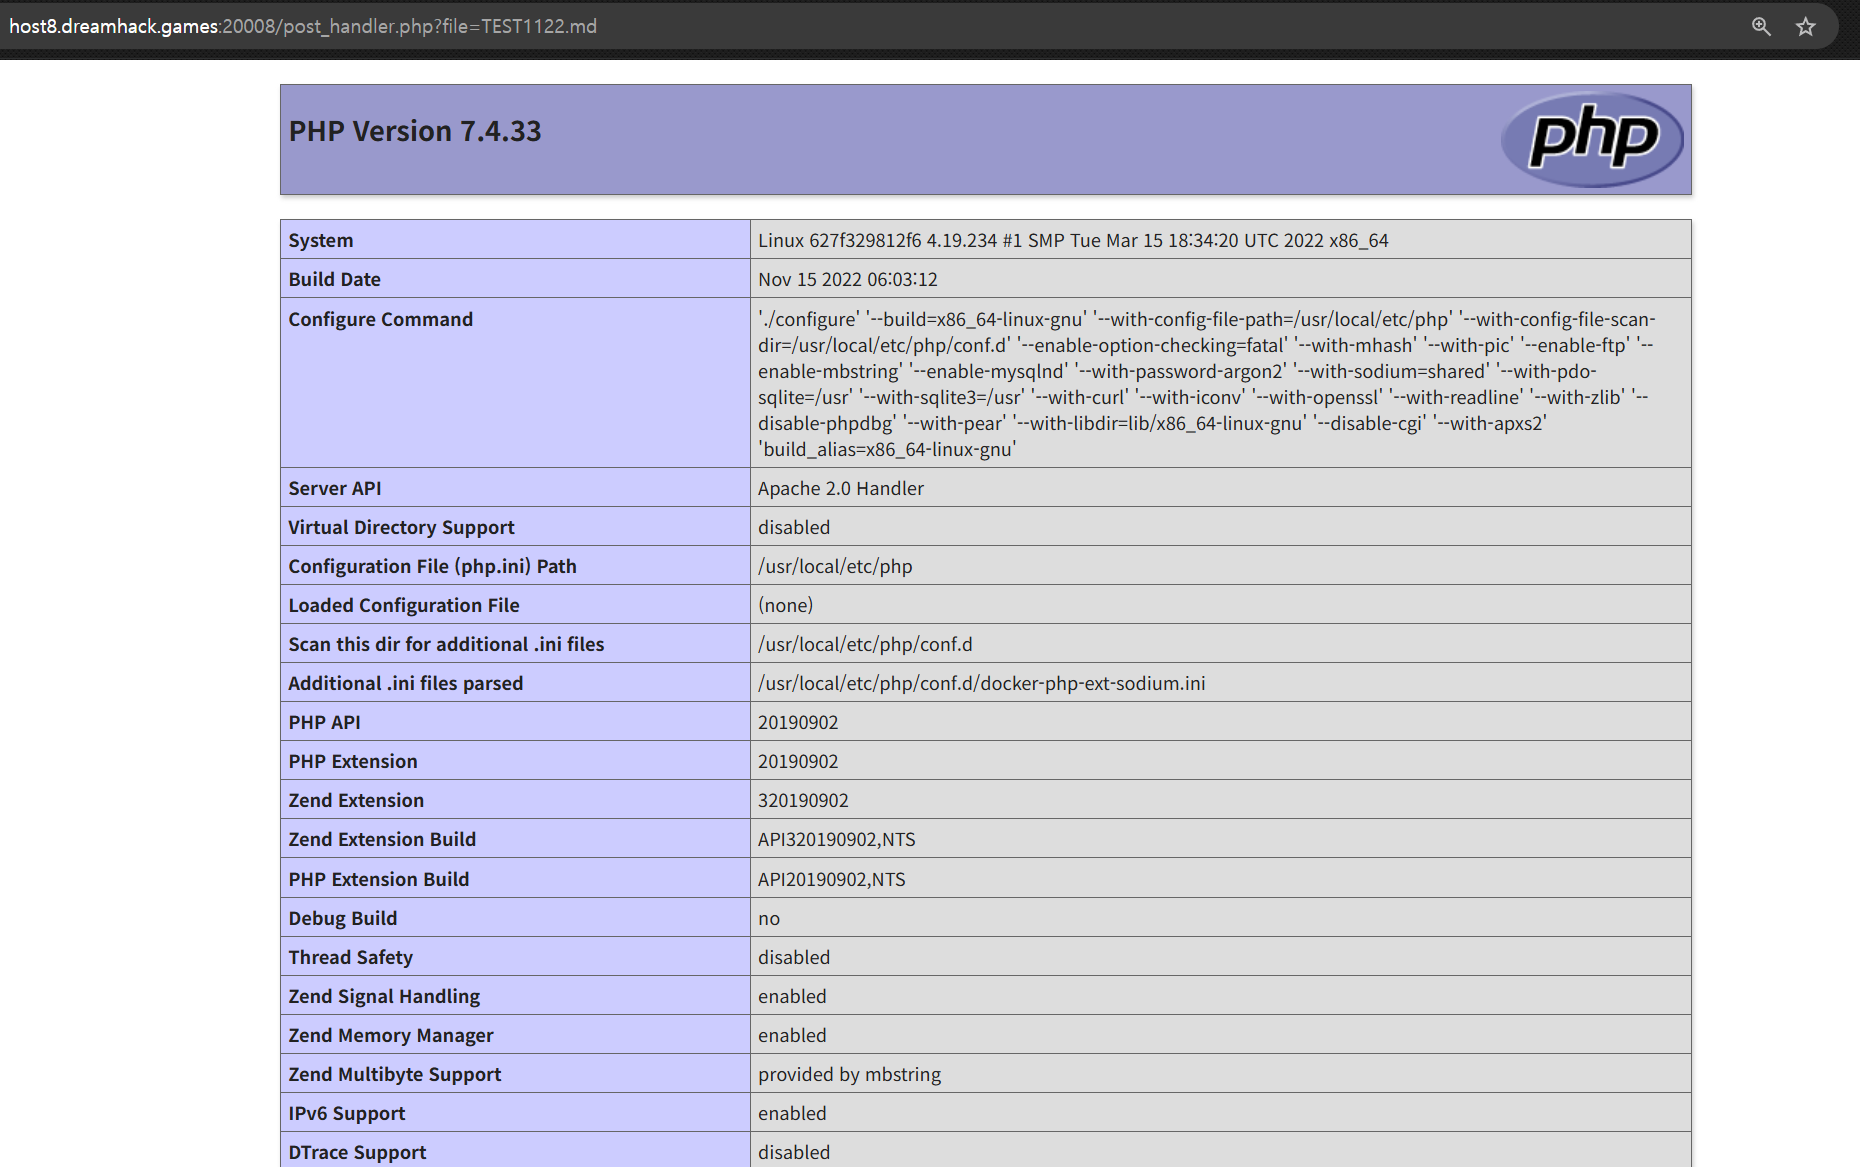
Task: Click the zoom magnifier icon in address bar
Action: tap(1761, 27)
